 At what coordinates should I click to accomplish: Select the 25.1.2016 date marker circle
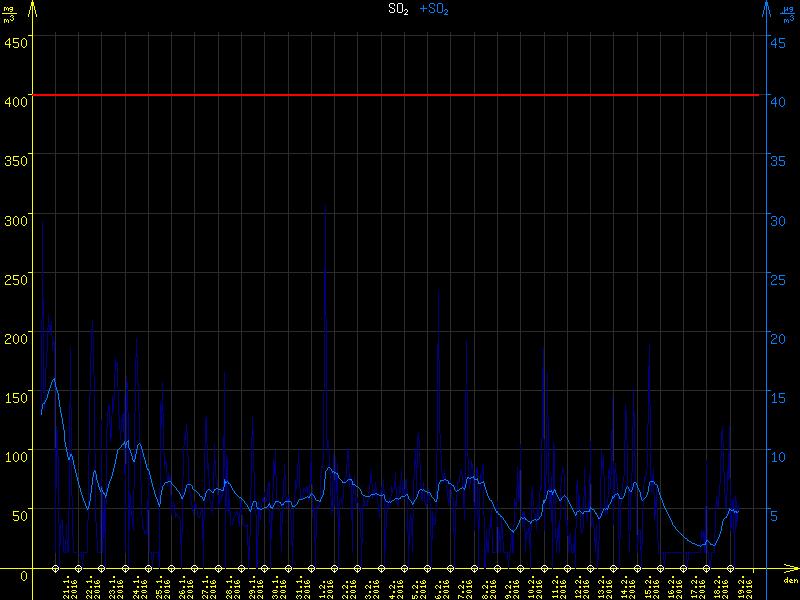149,570
